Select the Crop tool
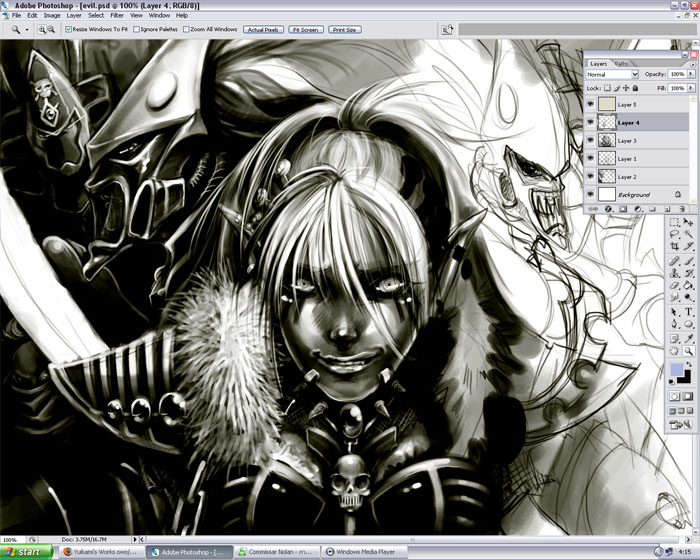Screen dimensions: 700x560 [675, 246]
